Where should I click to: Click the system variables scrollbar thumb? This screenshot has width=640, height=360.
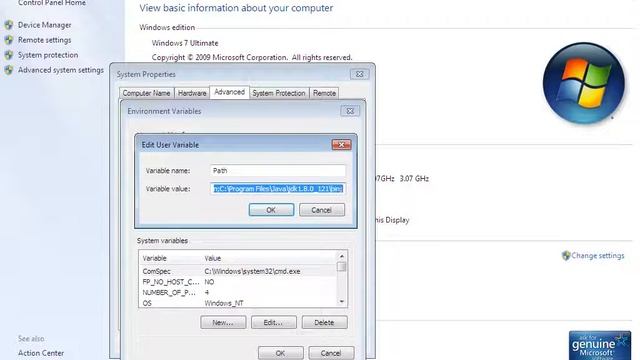coord(342,267)
